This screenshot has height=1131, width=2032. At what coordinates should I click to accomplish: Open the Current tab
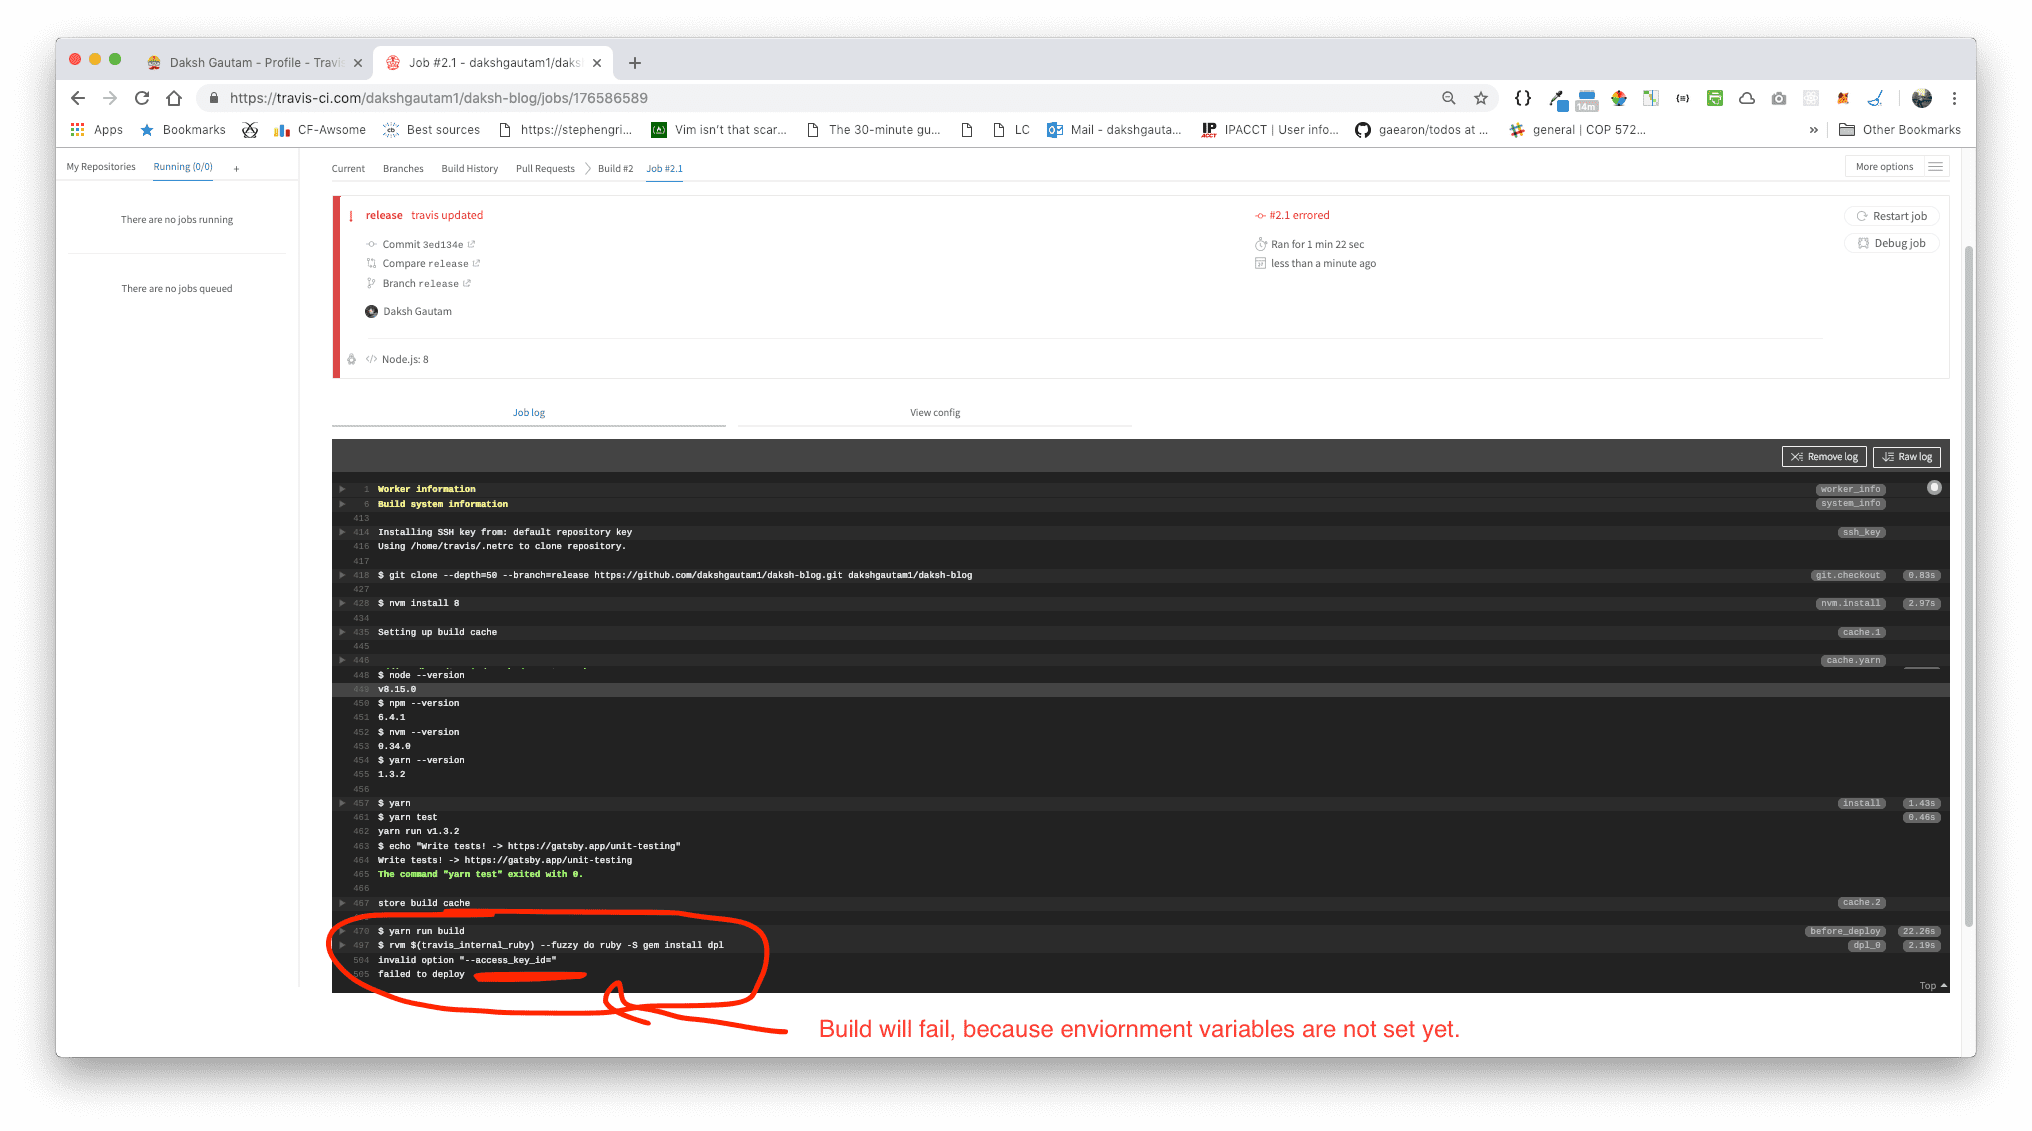348,169
